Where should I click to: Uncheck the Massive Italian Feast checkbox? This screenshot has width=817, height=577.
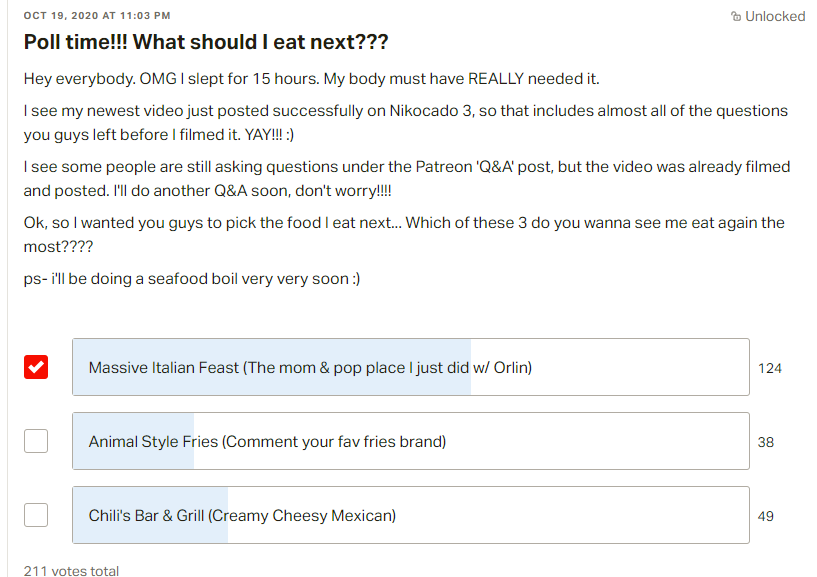(36, 367)
